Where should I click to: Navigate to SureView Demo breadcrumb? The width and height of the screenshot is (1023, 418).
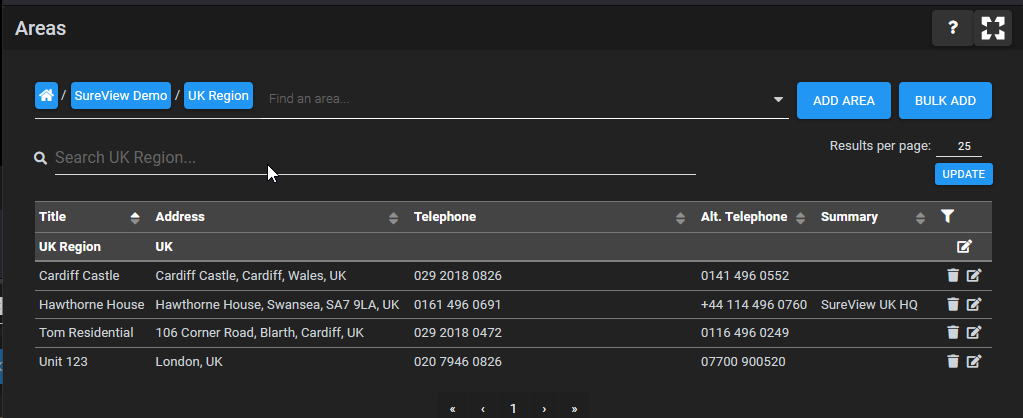(x=121, y=96)
